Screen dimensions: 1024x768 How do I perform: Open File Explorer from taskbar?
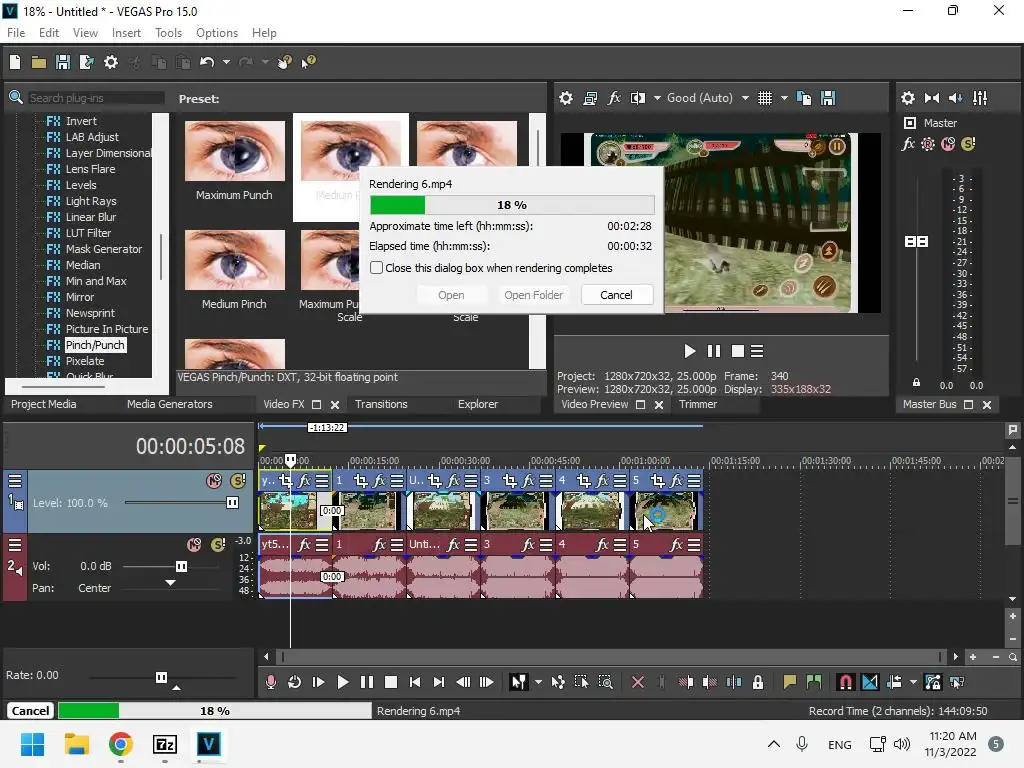pyautogui.click(x=77, y=744)
